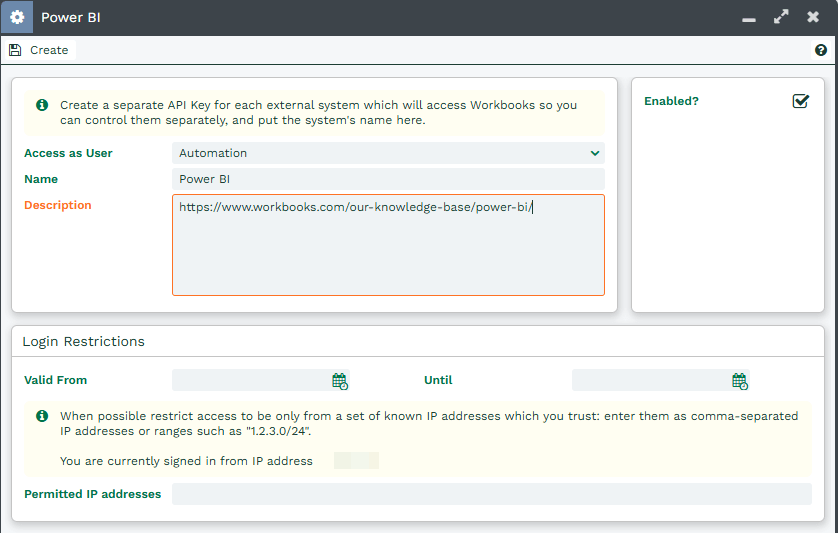Close the Power BI window
Screen dimensions: 838x533
(813, 17)
